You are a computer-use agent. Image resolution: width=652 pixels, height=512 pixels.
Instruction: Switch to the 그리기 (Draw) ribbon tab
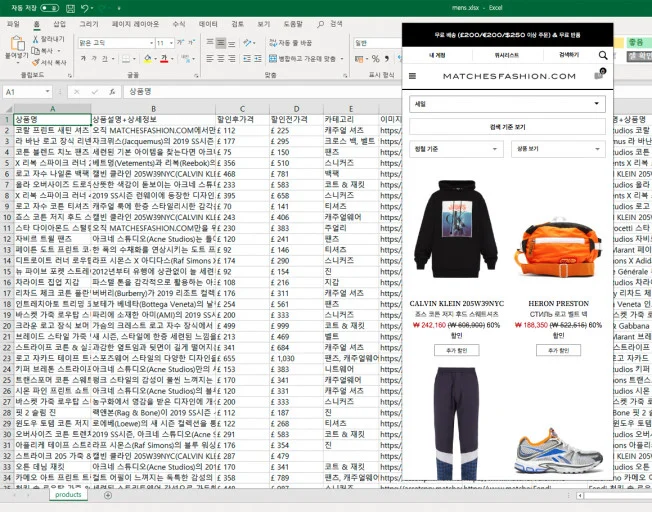(89, 24)
